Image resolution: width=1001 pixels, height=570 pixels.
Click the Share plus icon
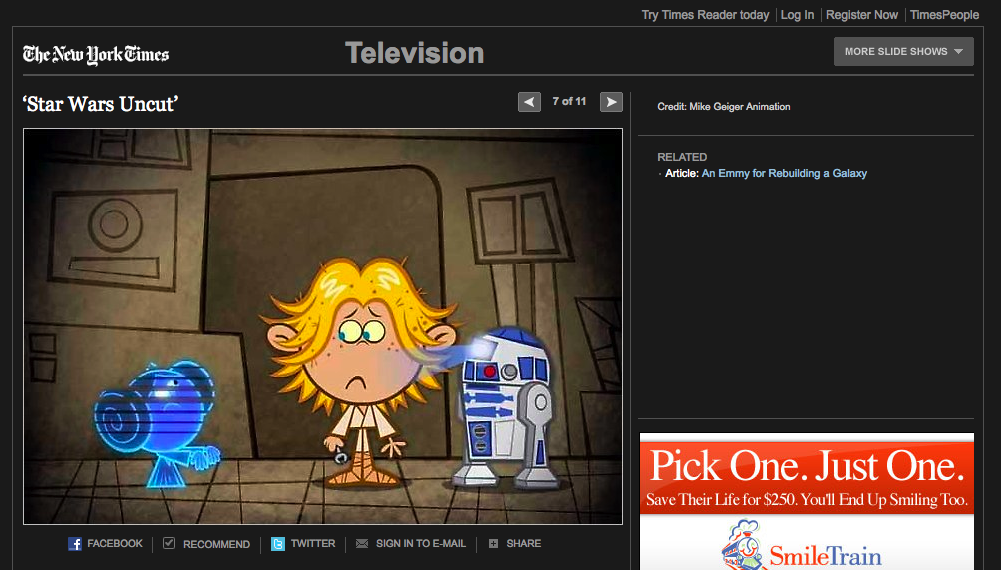pos(493,544)
